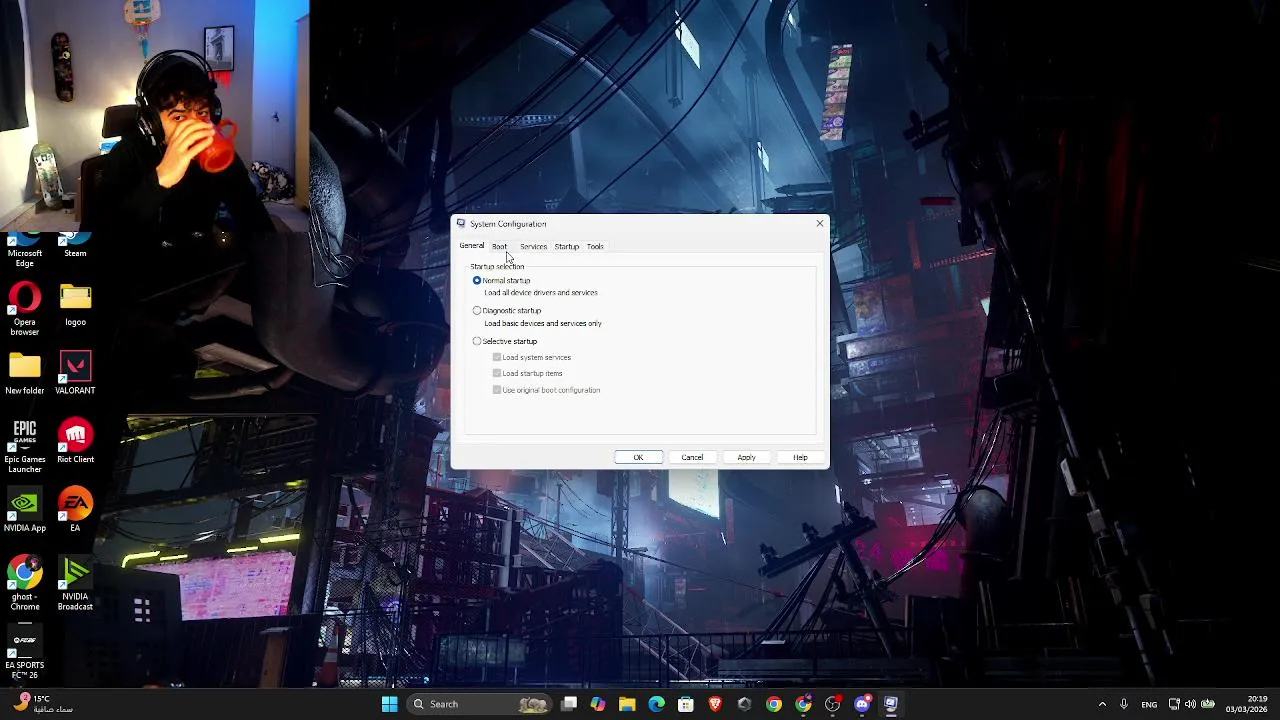Open Google Chrome in the taskbar
Screen dimensions: 1280x720
pos(774,704)
